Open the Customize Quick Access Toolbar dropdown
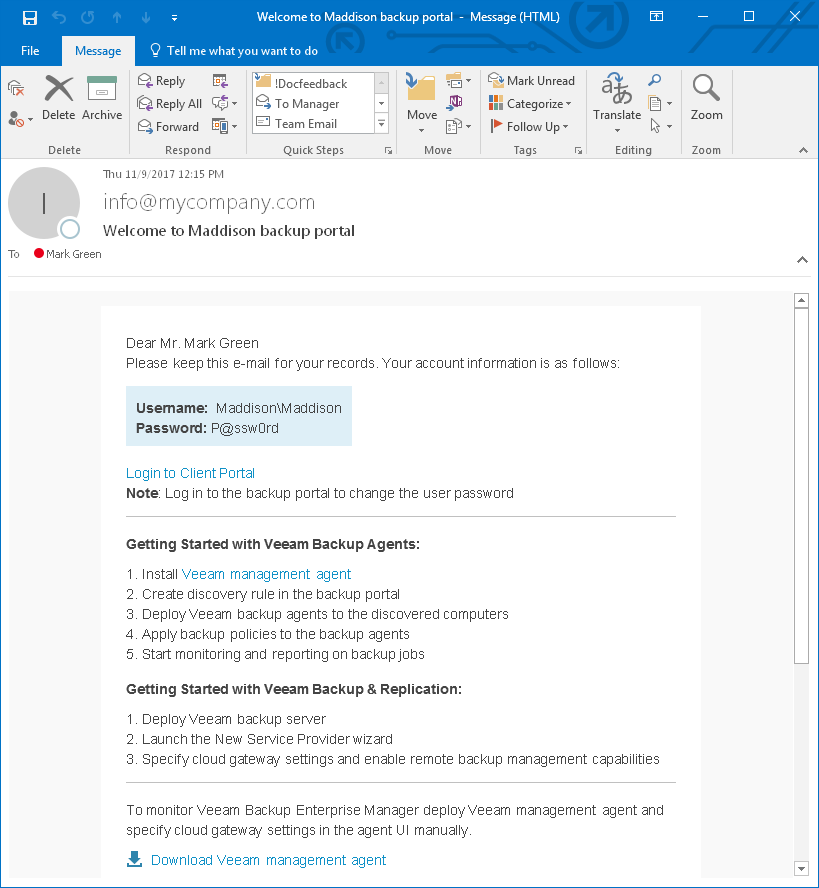819x888 pixels. 174,18
